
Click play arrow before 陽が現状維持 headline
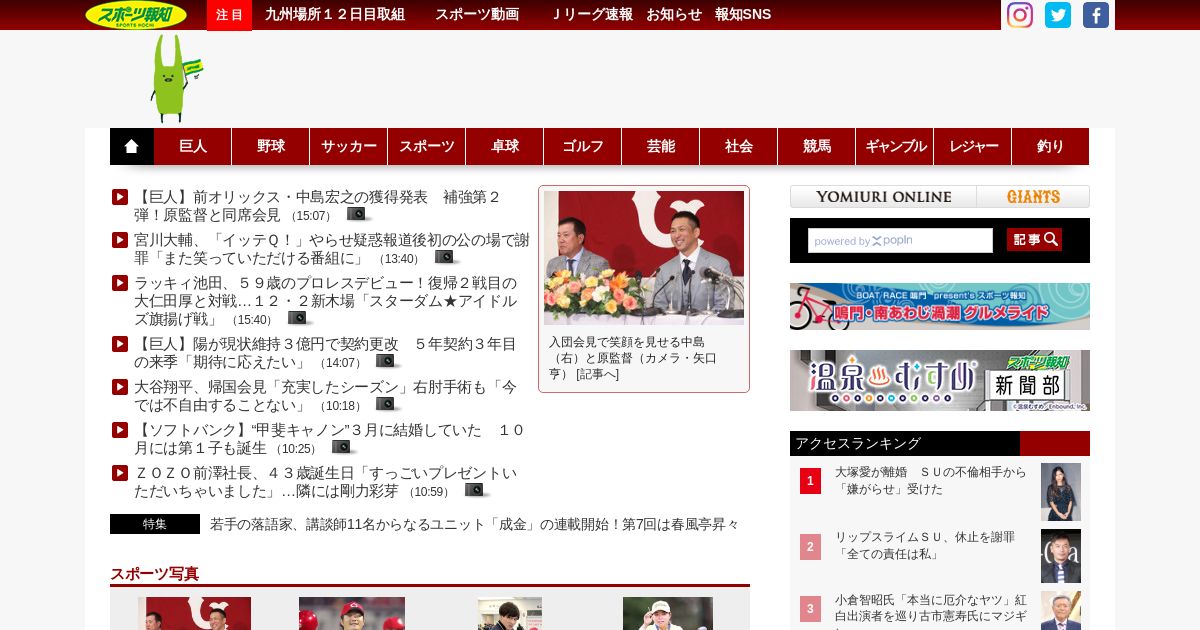click(120, 344)
